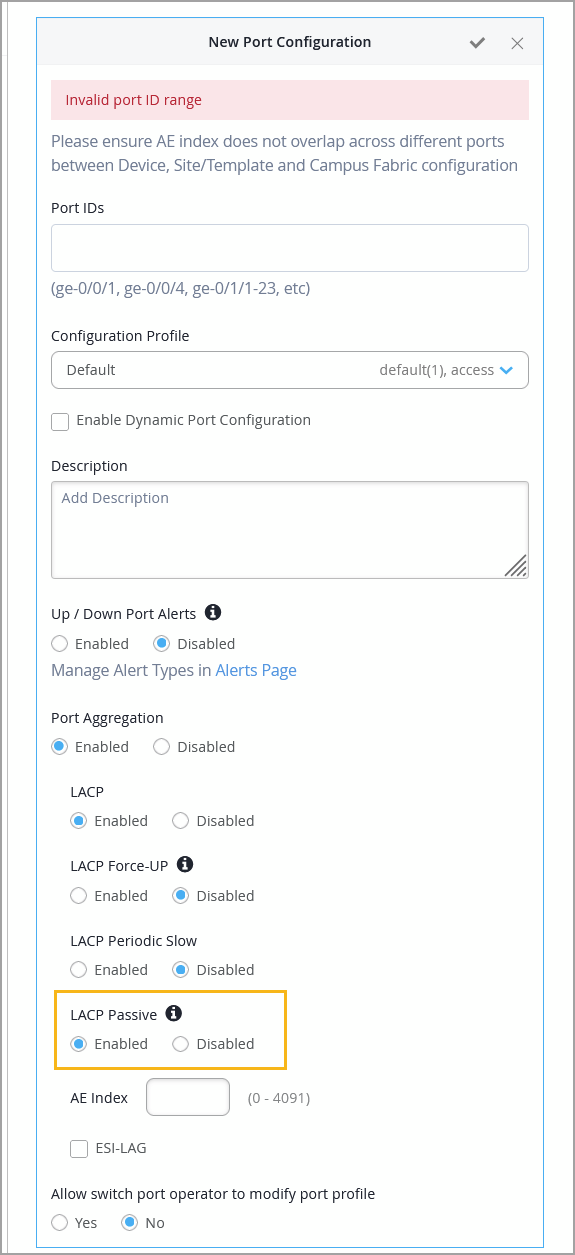Confirm configuration with the checkmark icon
Screen dimensions: 575x1255
(478, 43)
